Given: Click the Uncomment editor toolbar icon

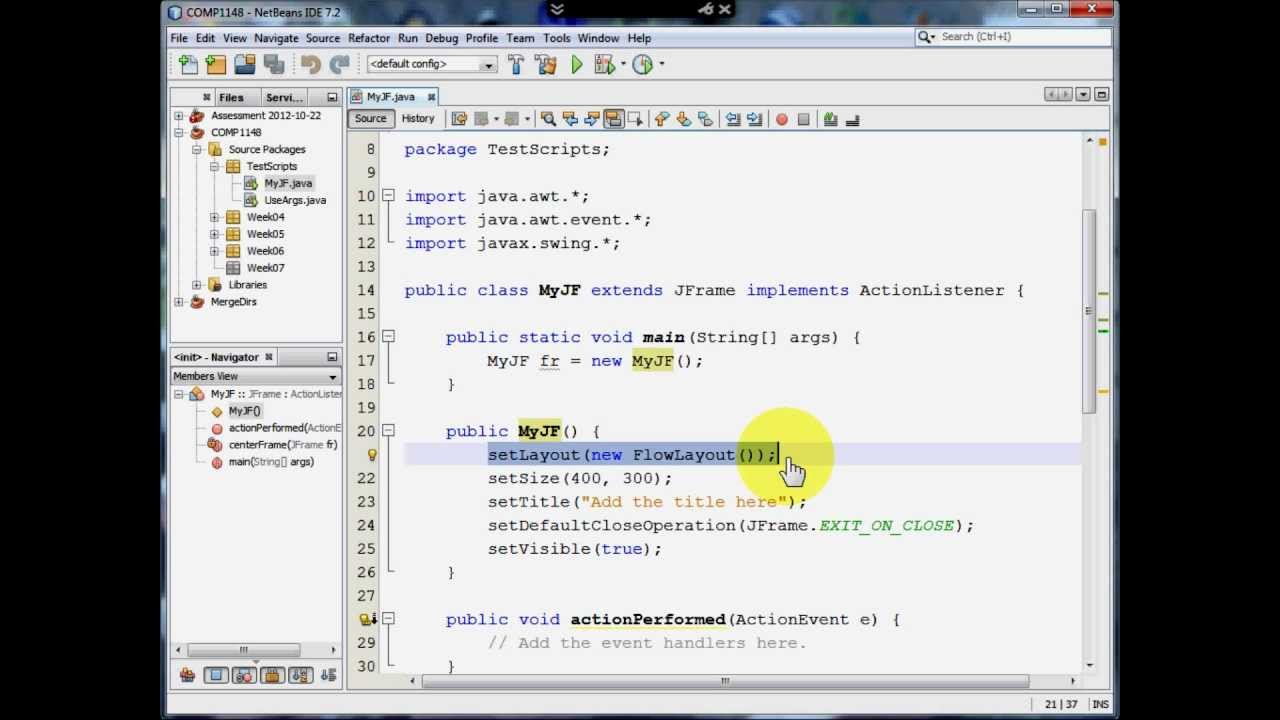Looking at the screenshot, I should coord(852,119).
